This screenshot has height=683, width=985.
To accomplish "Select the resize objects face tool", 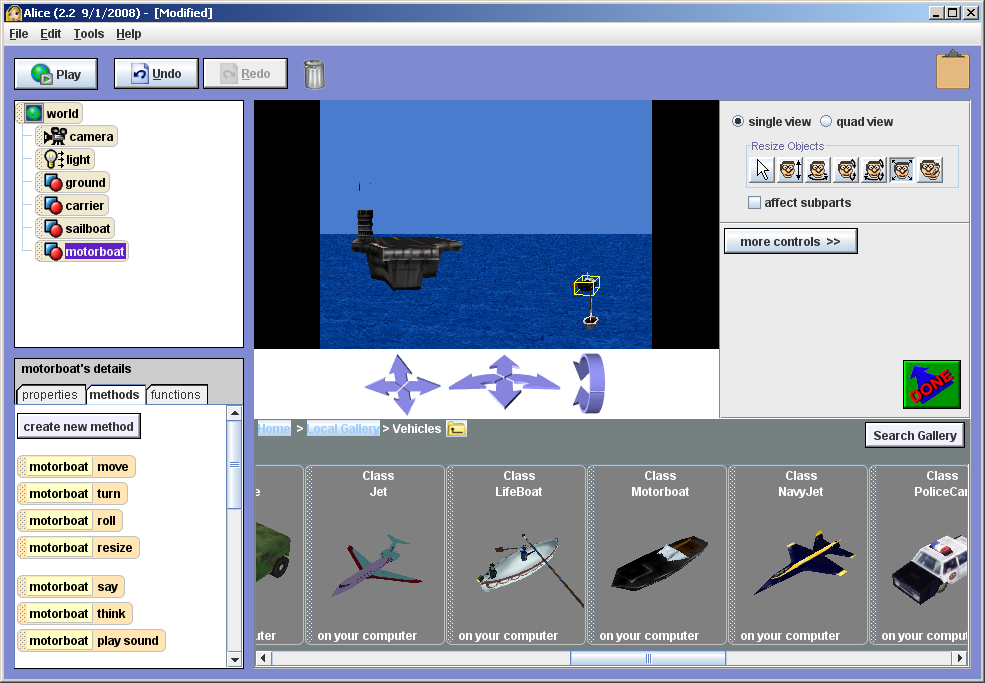I will (902, 170).
